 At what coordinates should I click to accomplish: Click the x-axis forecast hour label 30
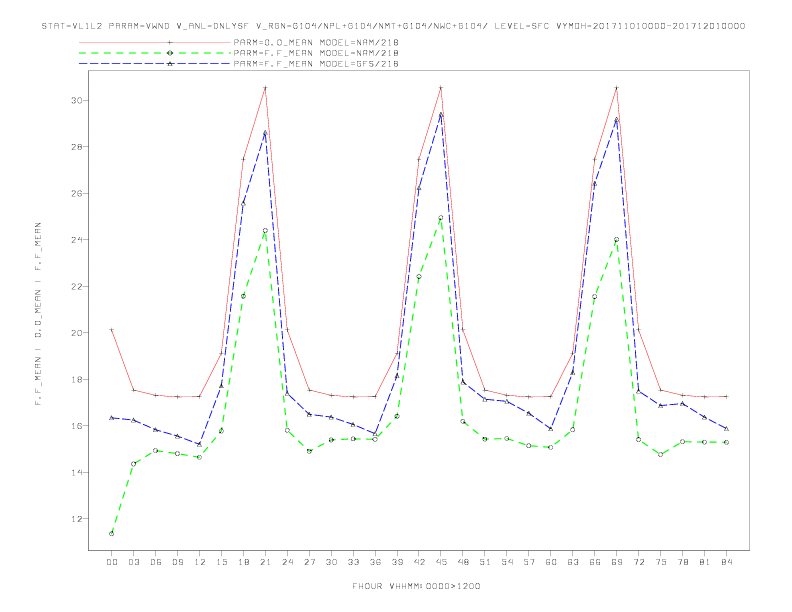(x=331, y=562)
